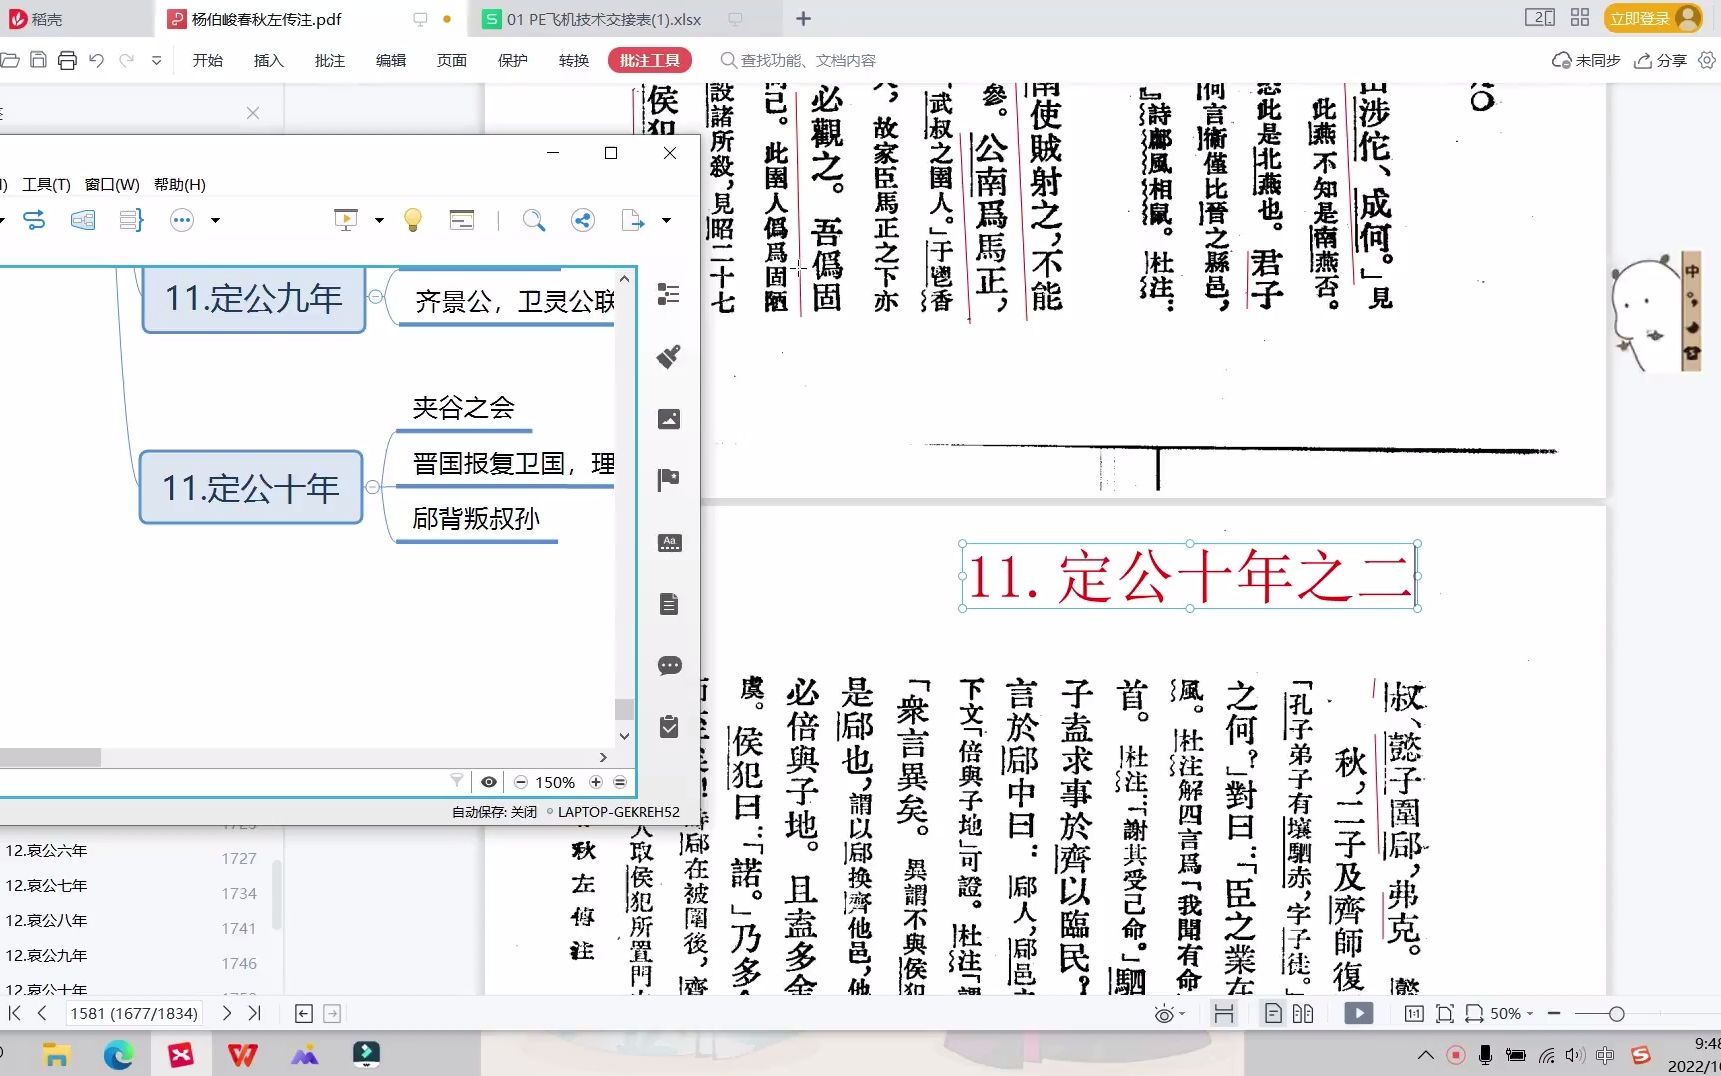1721x1076 pixels.
Task: Click the summary bracket icon in XMind toolbar
Action: (131, 220)
